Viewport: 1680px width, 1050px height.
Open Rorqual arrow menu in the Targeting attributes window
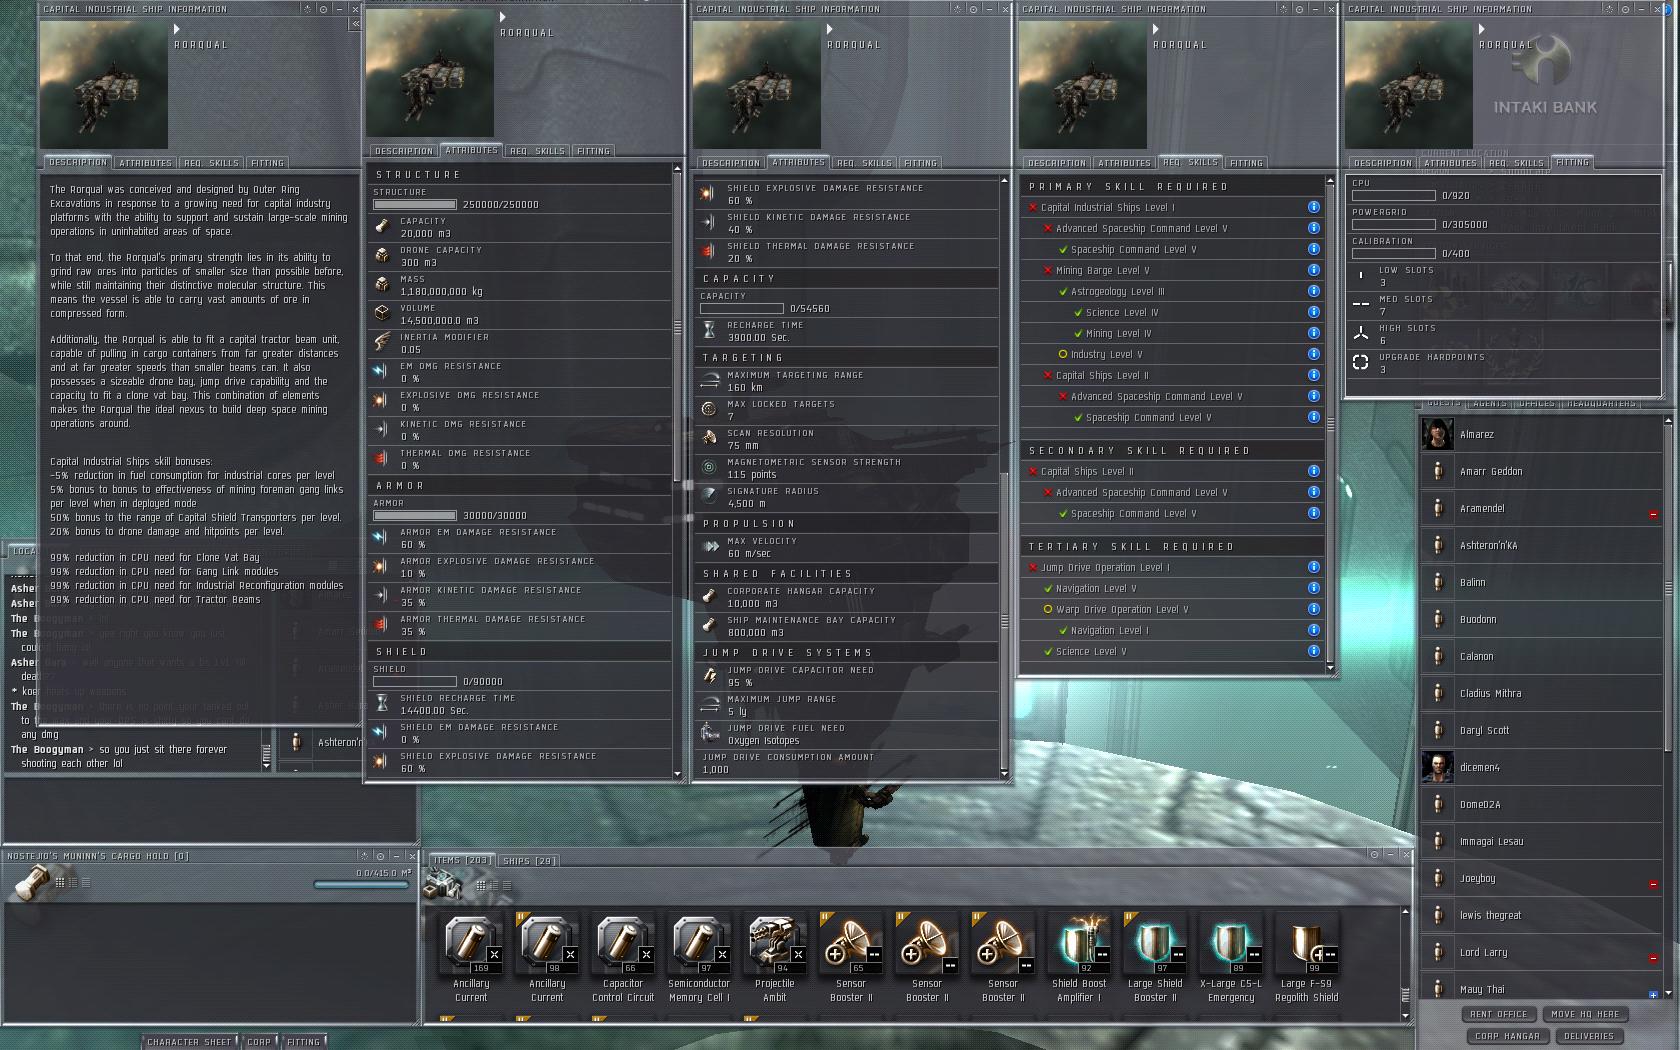[x=830, y=30]
